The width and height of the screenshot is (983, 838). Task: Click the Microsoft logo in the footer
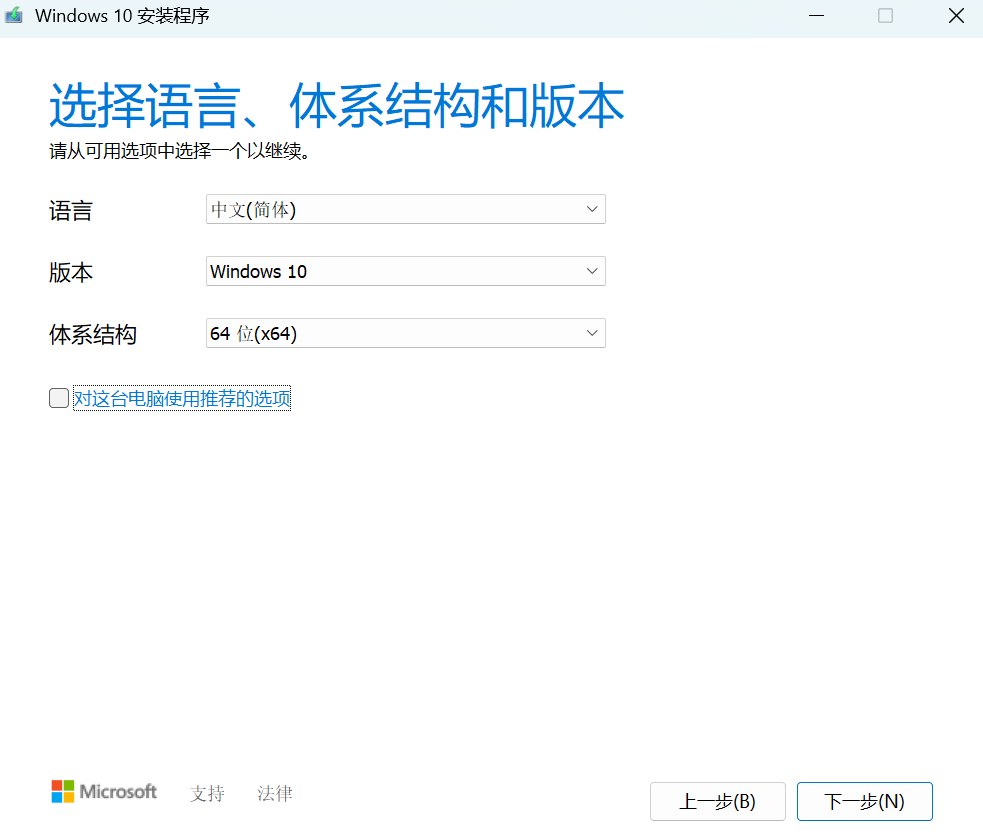[104, 792]
